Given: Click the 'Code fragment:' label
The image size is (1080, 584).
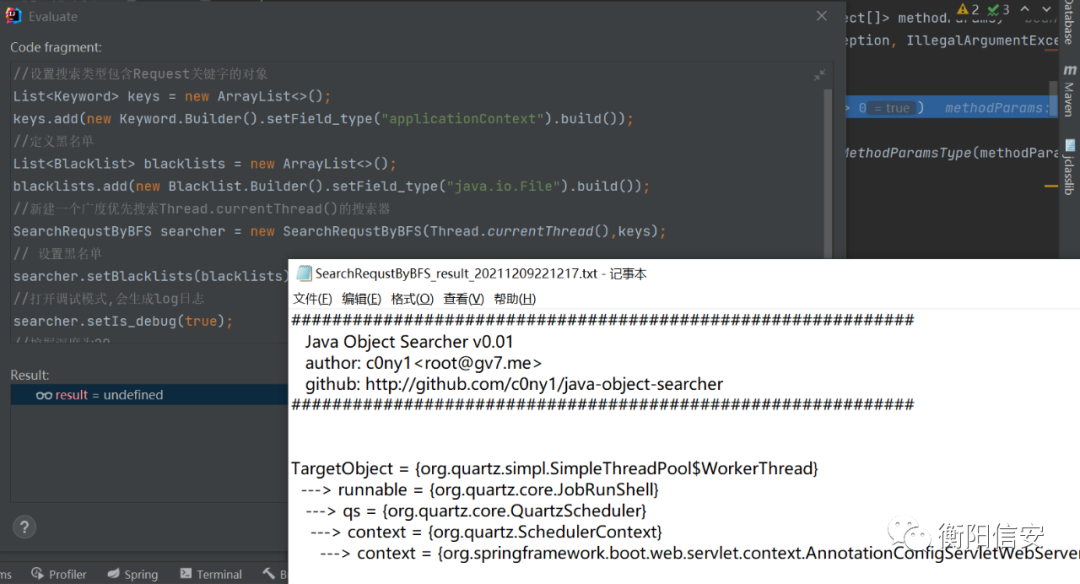Looking at the screenshot, I should pos(56,48).
